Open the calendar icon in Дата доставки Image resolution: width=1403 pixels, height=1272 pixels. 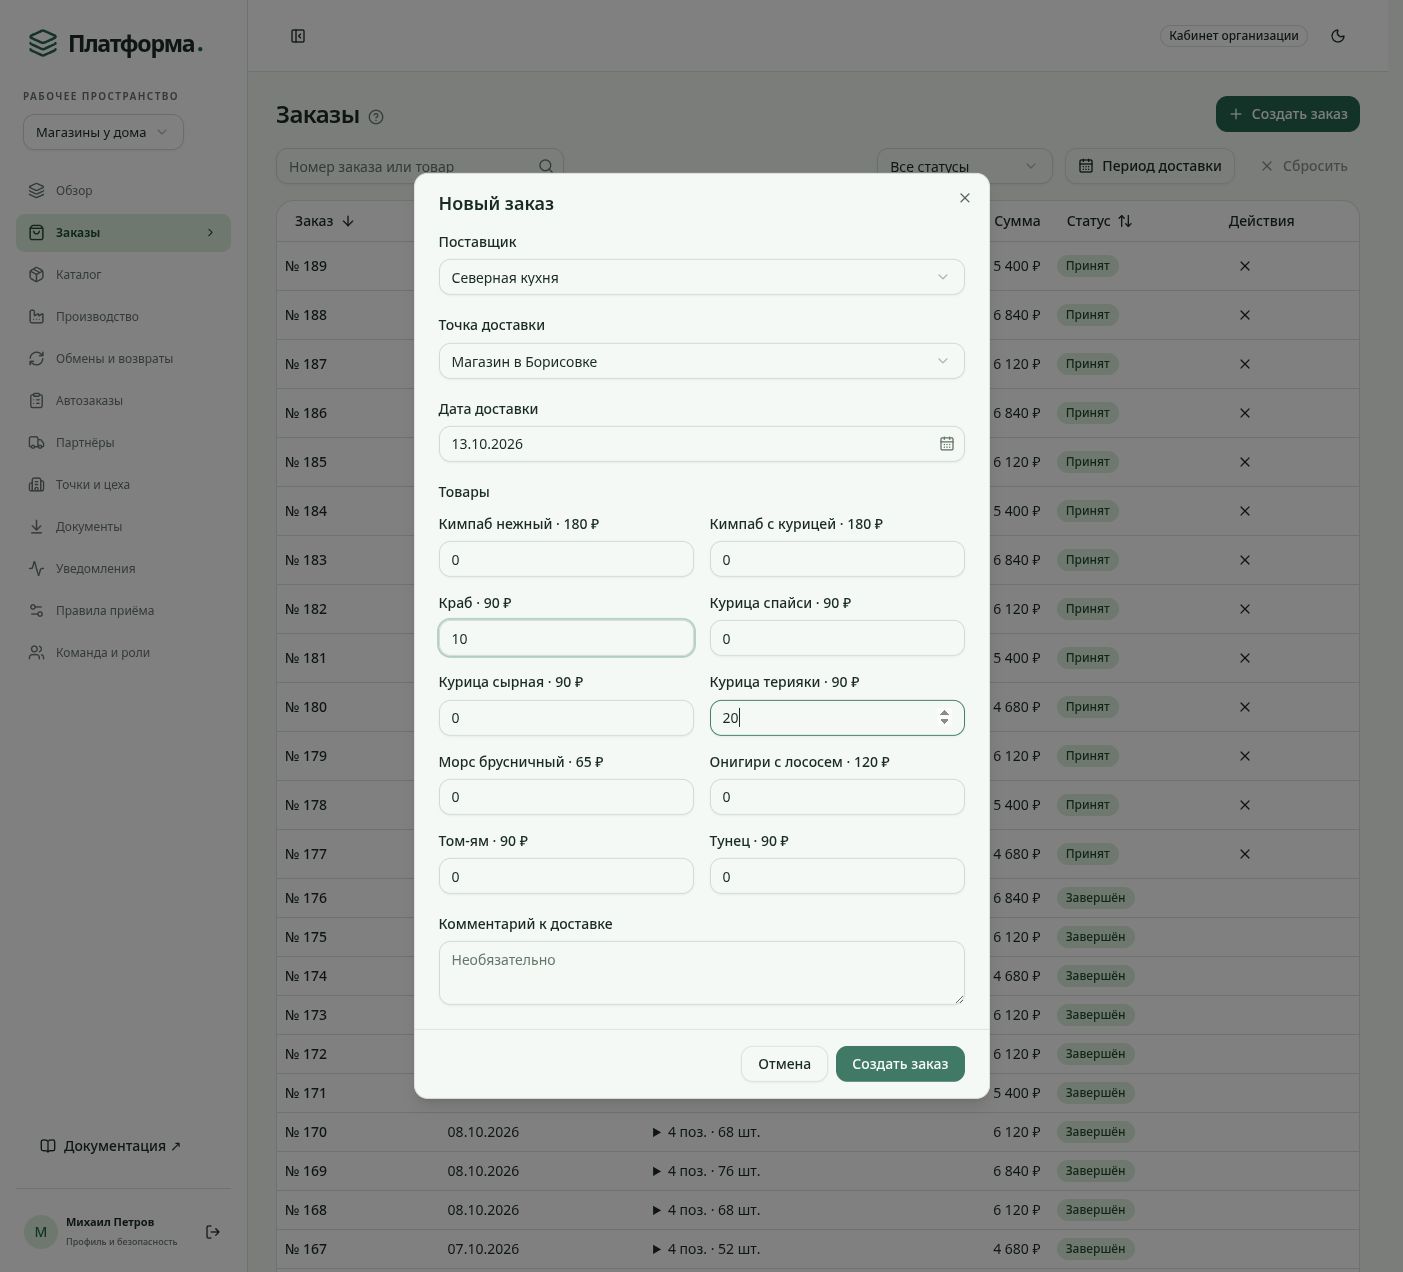947,444
